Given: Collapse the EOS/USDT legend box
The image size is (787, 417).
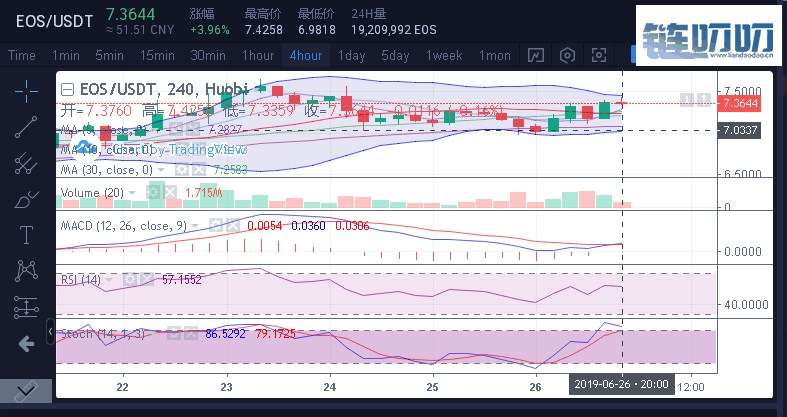Looking at the screenshot, I should click(x=68, y=88).
